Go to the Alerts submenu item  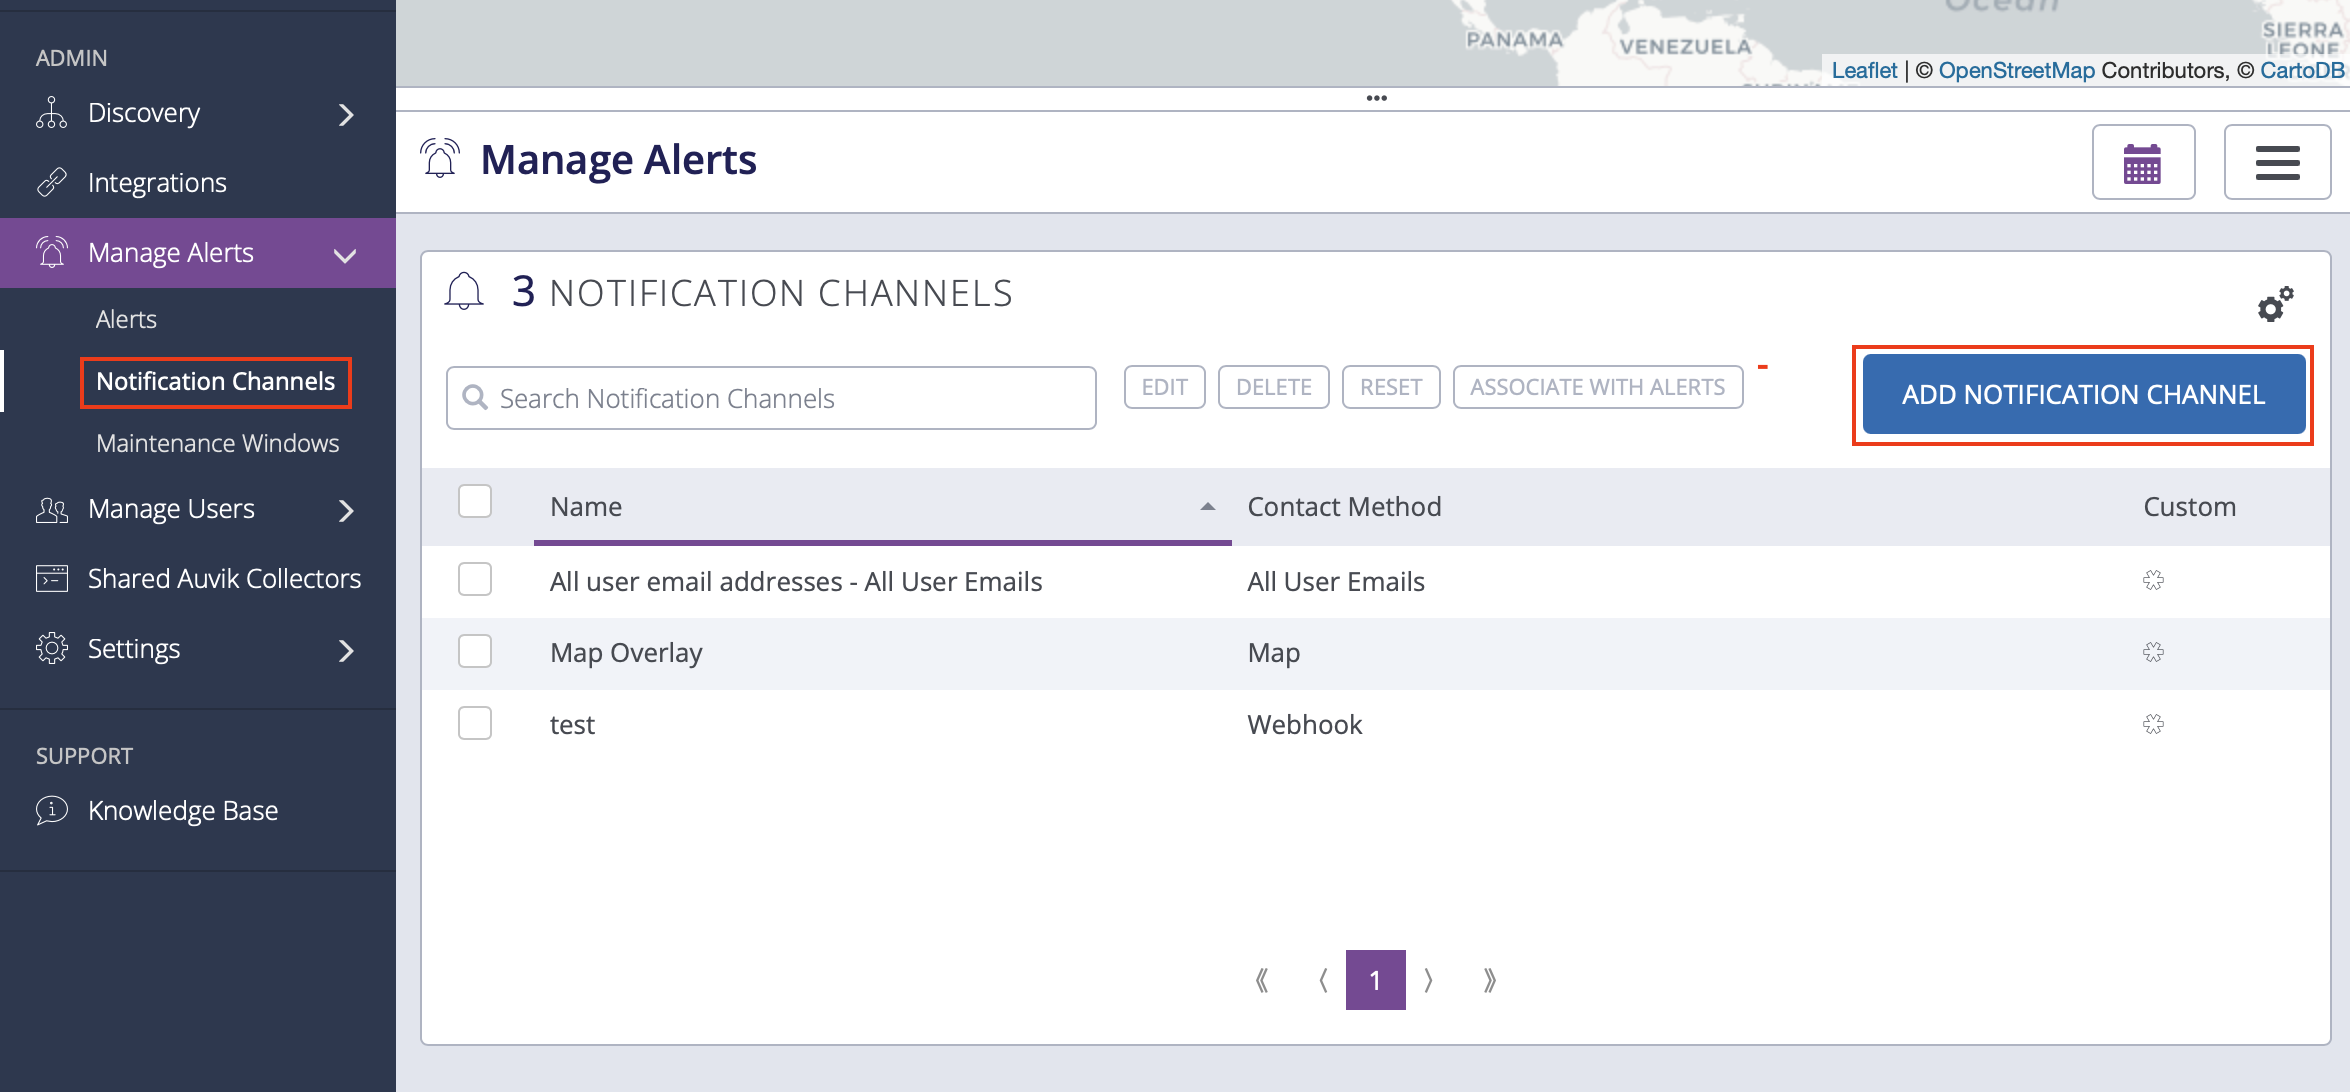(126, 319)
